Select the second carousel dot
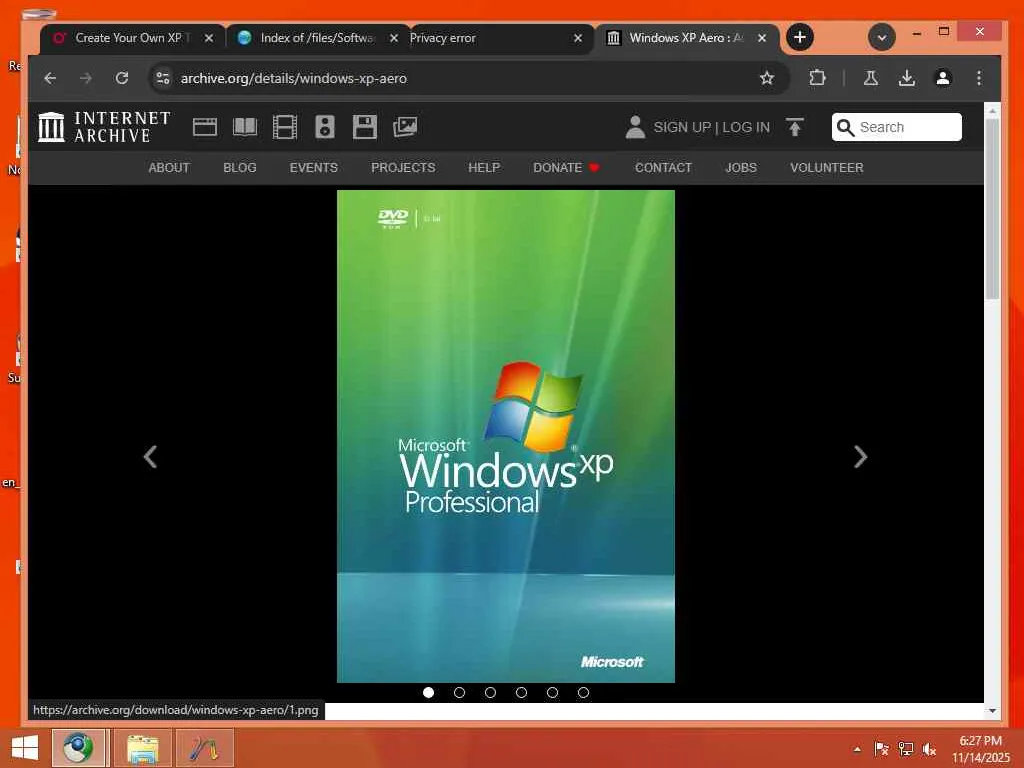The width and height of the screenshot is (1024, 768). click(459, 692)
